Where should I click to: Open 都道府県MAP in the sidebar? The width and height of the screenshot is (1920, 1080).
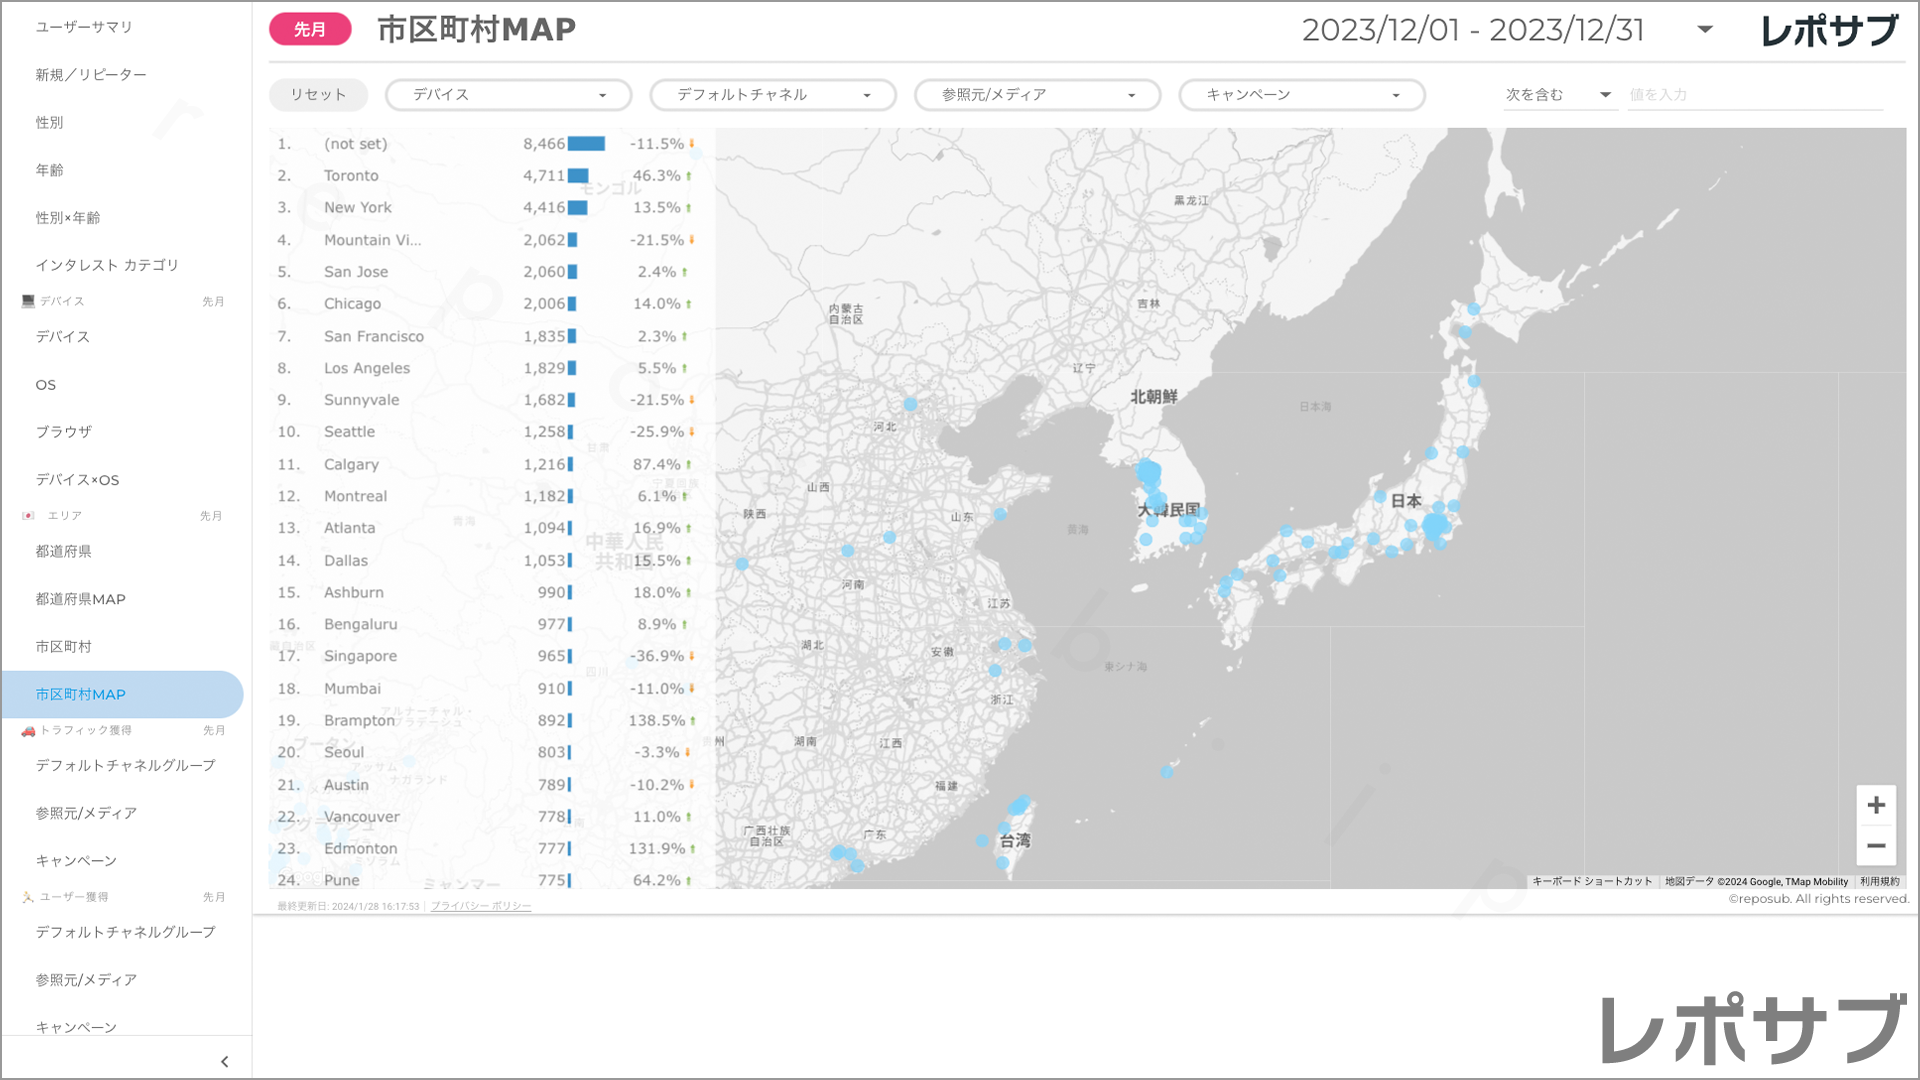80,599
